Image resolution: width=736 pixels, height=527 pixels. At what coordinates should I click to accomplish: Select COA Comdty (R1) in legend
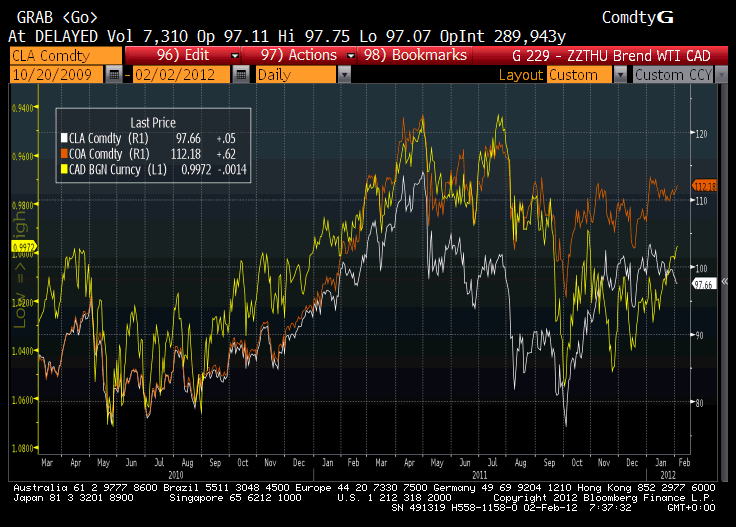(109, 154)
